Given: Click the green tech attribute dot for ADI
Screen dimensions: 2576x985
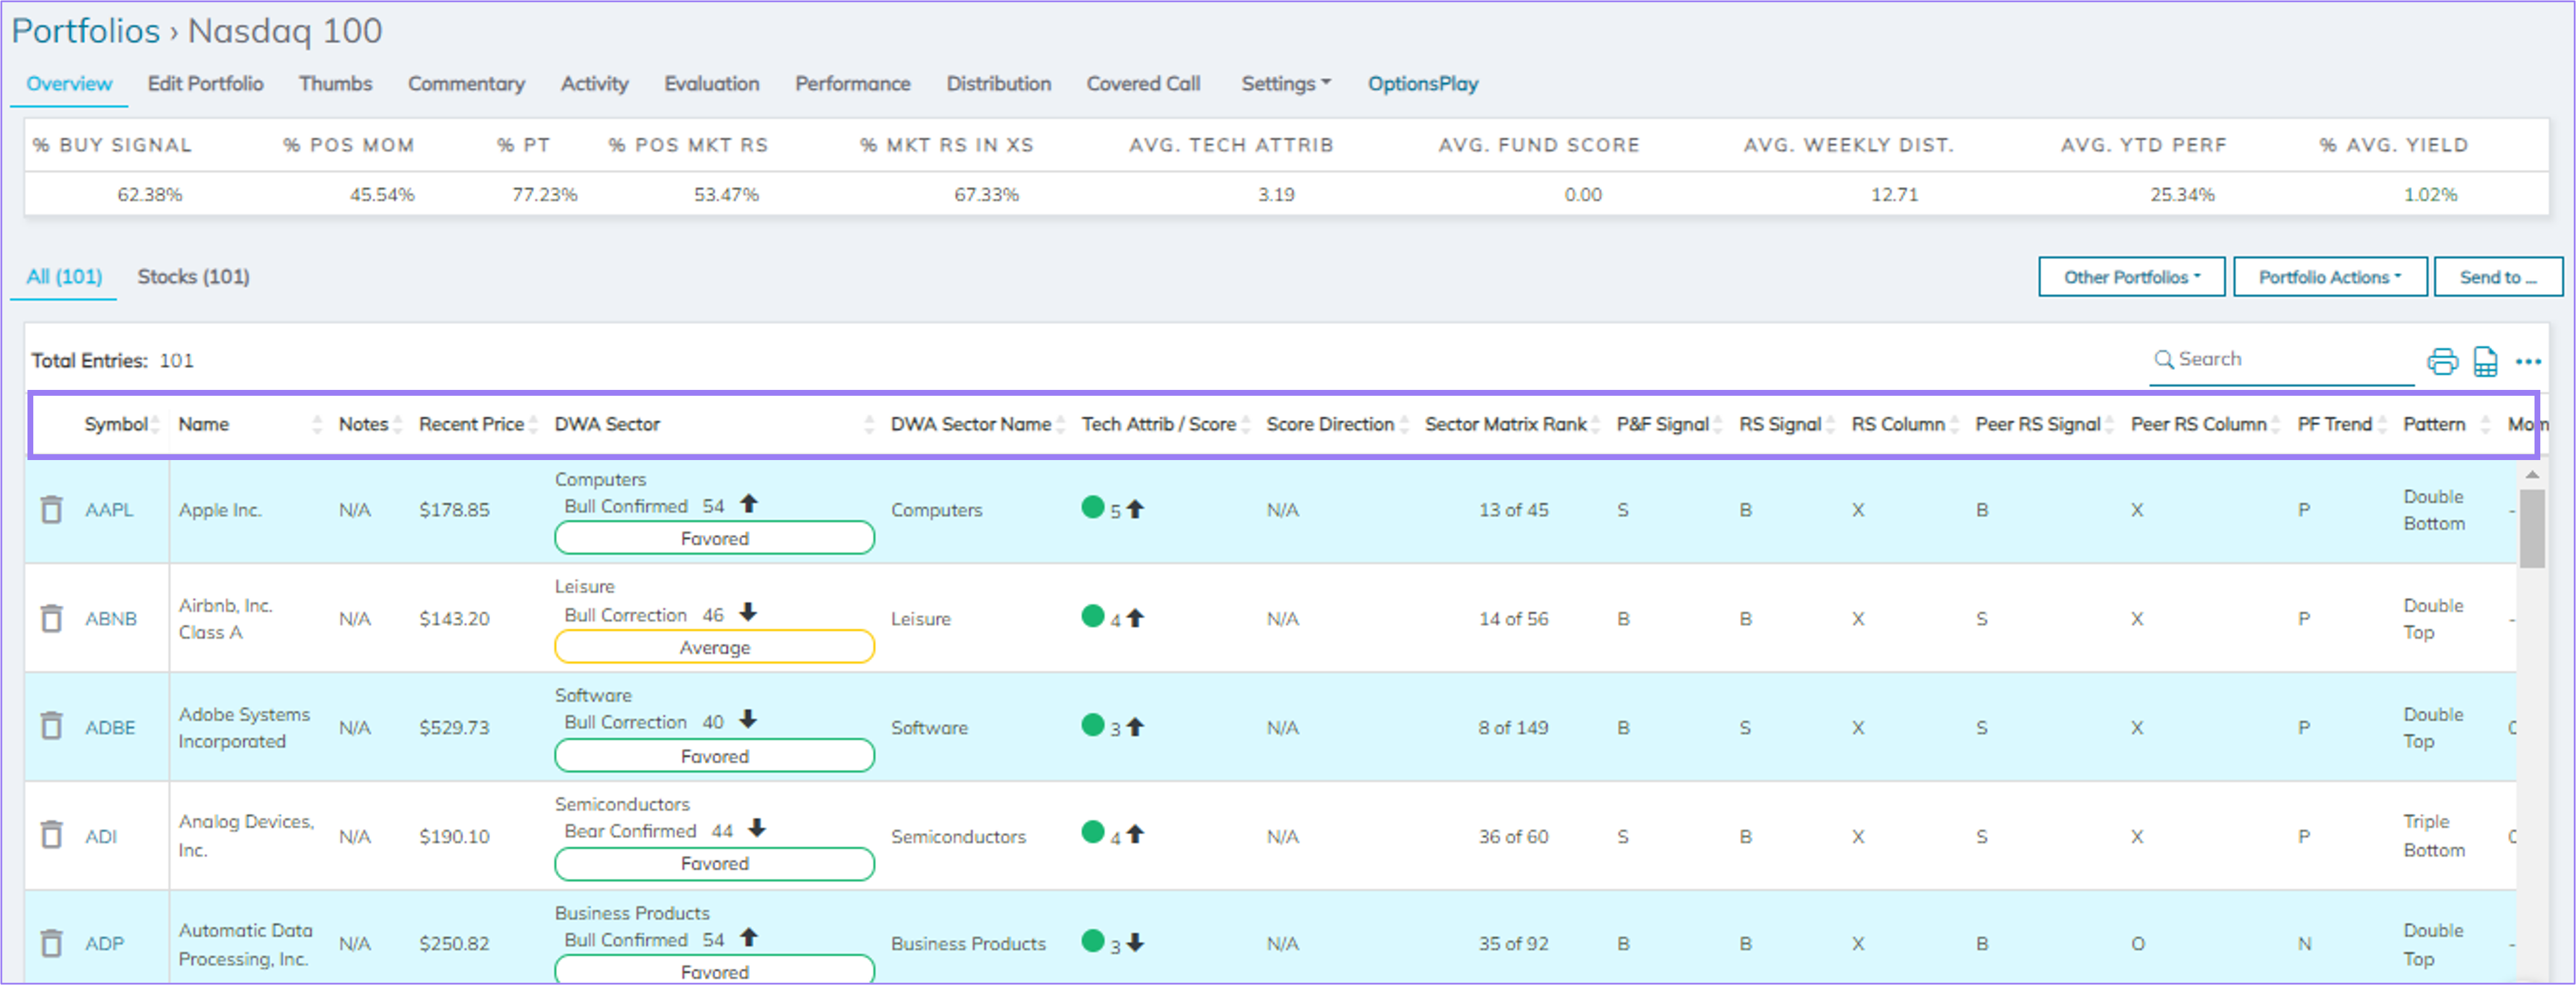Looking at the screenshot, I should coord(1092,833).
